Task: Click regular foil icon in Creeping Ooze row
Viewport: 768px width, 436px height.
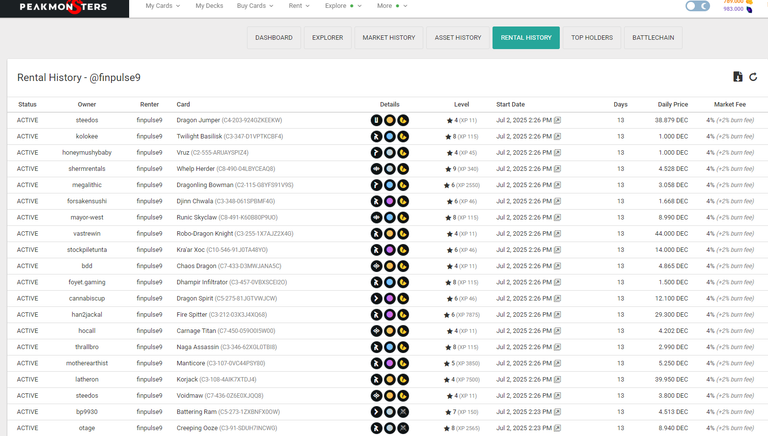Action: [403, 428]
